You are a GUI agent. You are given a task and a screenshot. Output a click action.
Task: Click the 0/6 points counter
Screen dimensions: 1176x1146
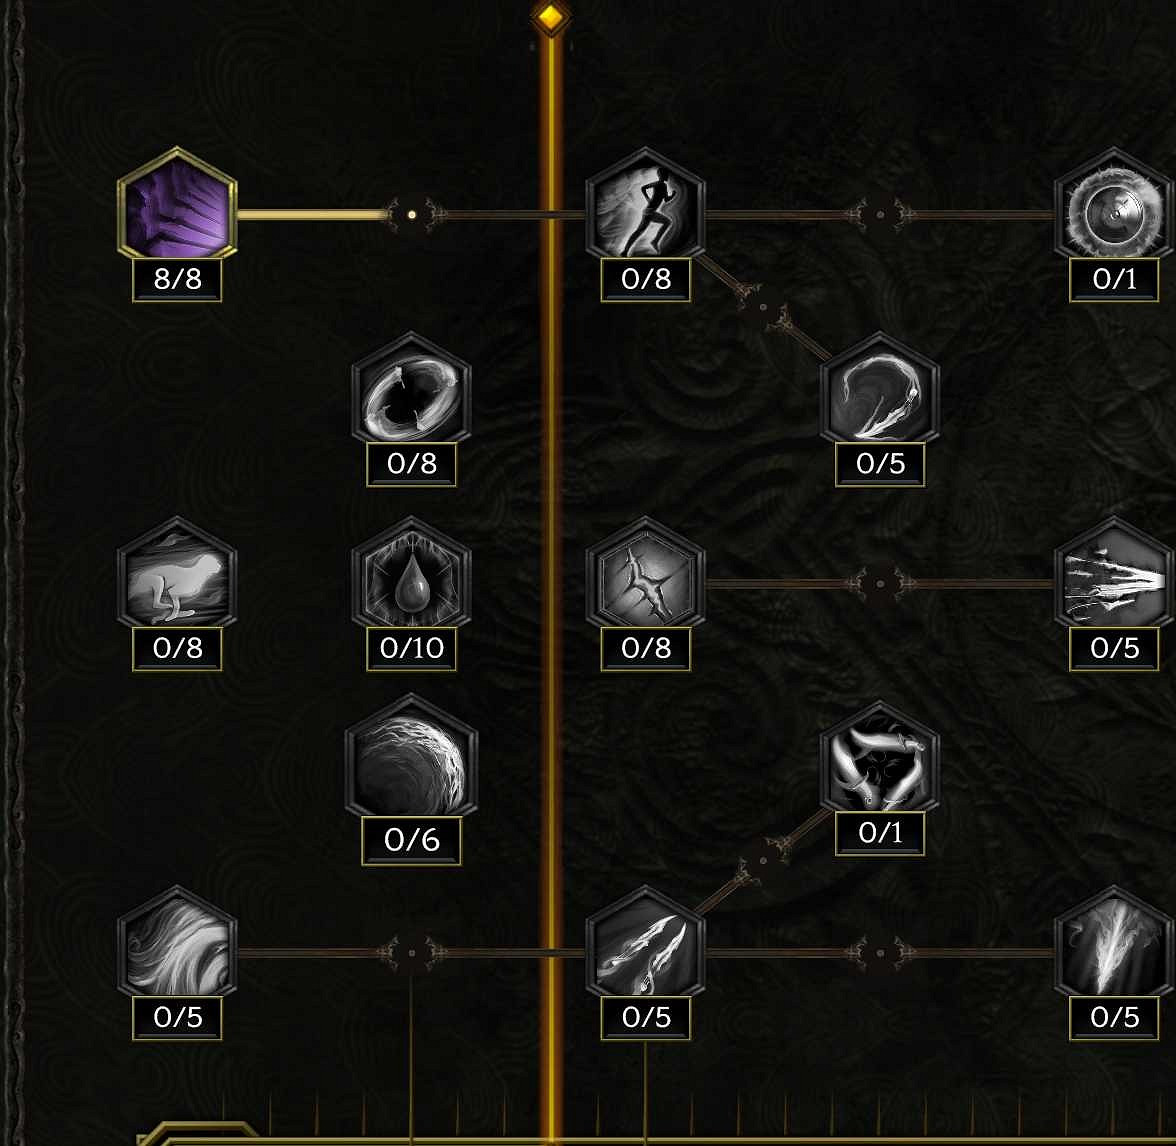[x=411, y=840]
